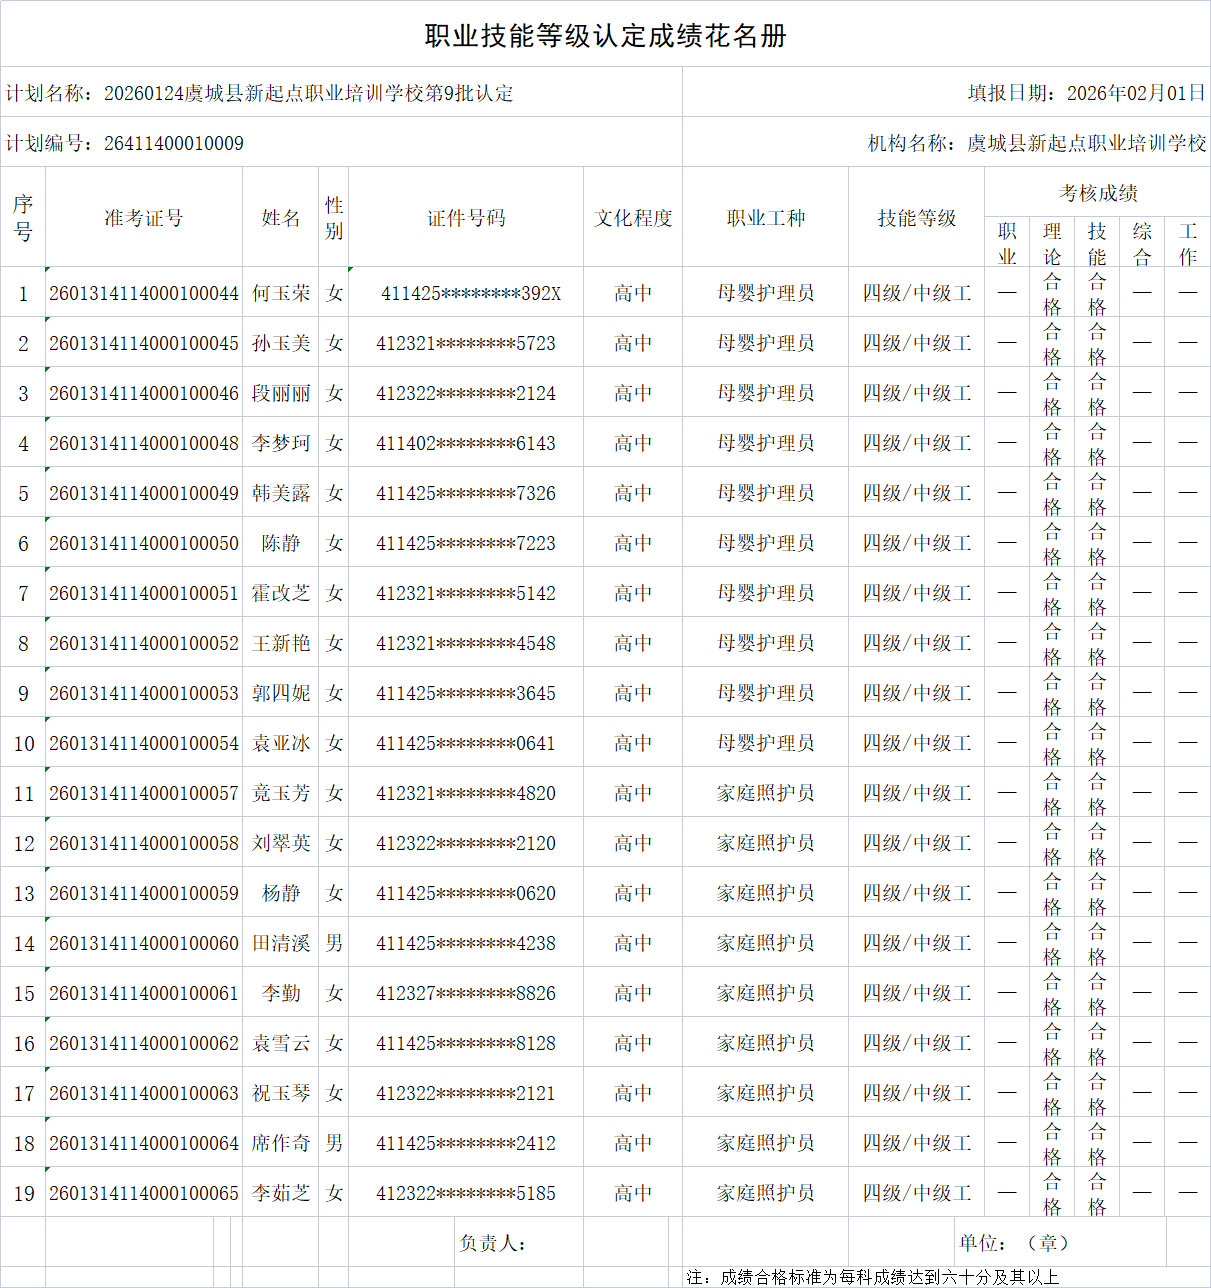Select 母婴护理员 cell for 陈静
The width and height of the screenshot is (1211, 1288).
coord(765,542)
